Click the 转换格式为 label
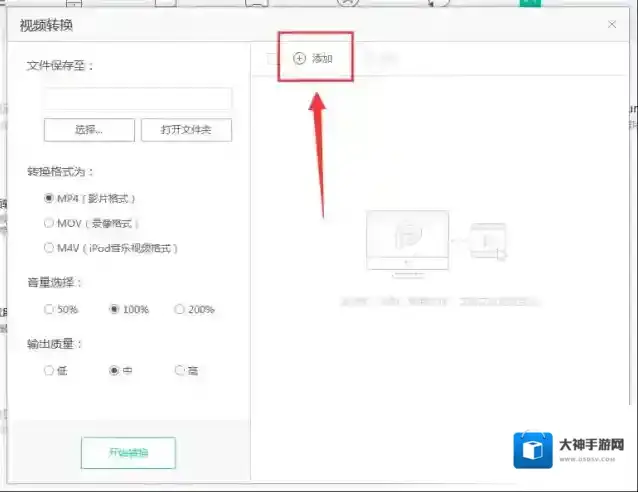638x492 pixels. click(x=60, y=172)
